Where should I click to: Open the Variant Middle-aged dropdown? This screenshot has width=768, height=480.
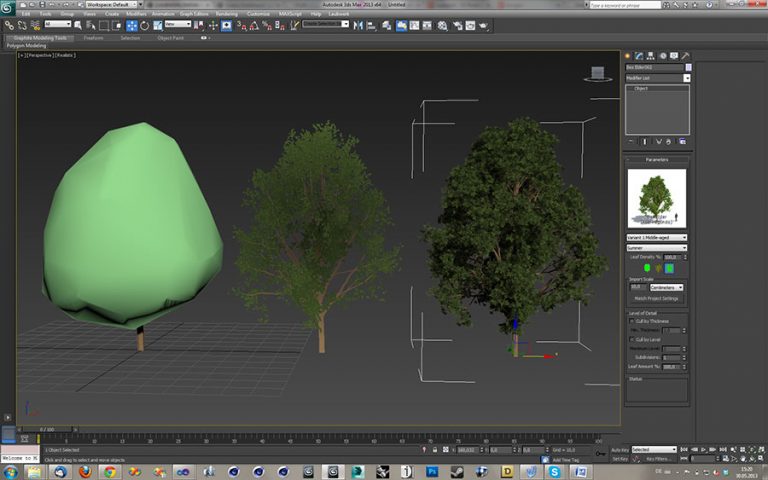657,237
